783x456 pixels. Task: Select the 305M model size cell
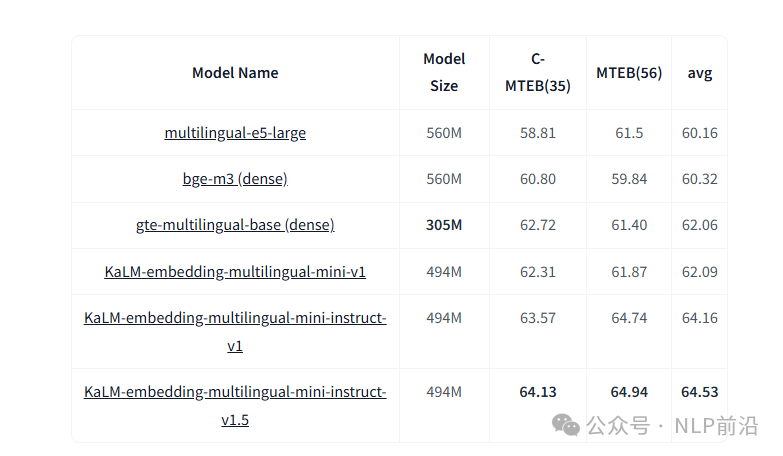444,225
